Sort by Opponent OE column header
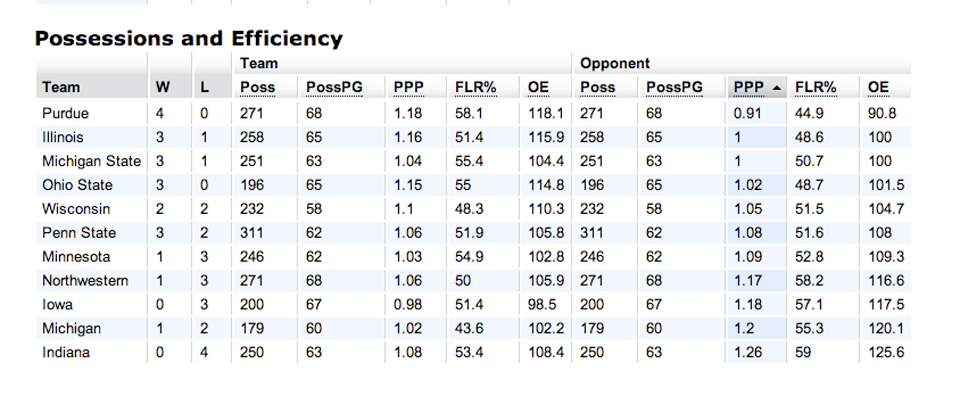The height and width of the screenshot is (396, 960). (878, 88)
